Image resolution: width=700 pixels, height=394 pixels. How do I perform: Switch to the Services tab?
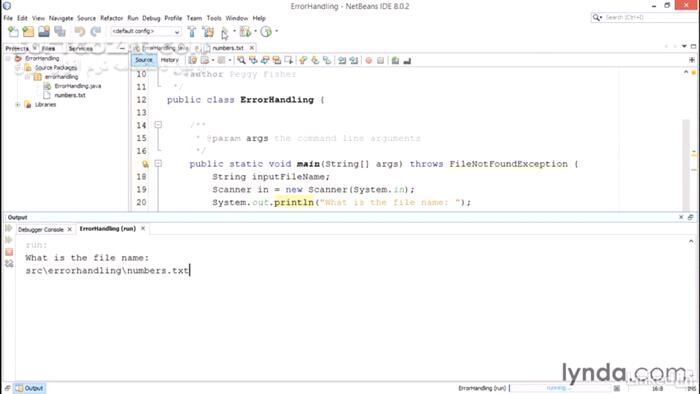click(x=81, y=48)
